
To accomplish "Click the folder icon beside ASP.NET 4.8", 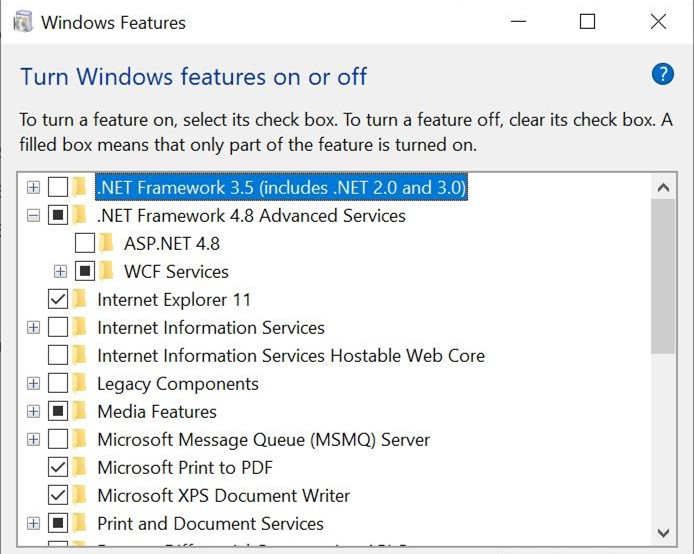I will (x=107, y=243).
